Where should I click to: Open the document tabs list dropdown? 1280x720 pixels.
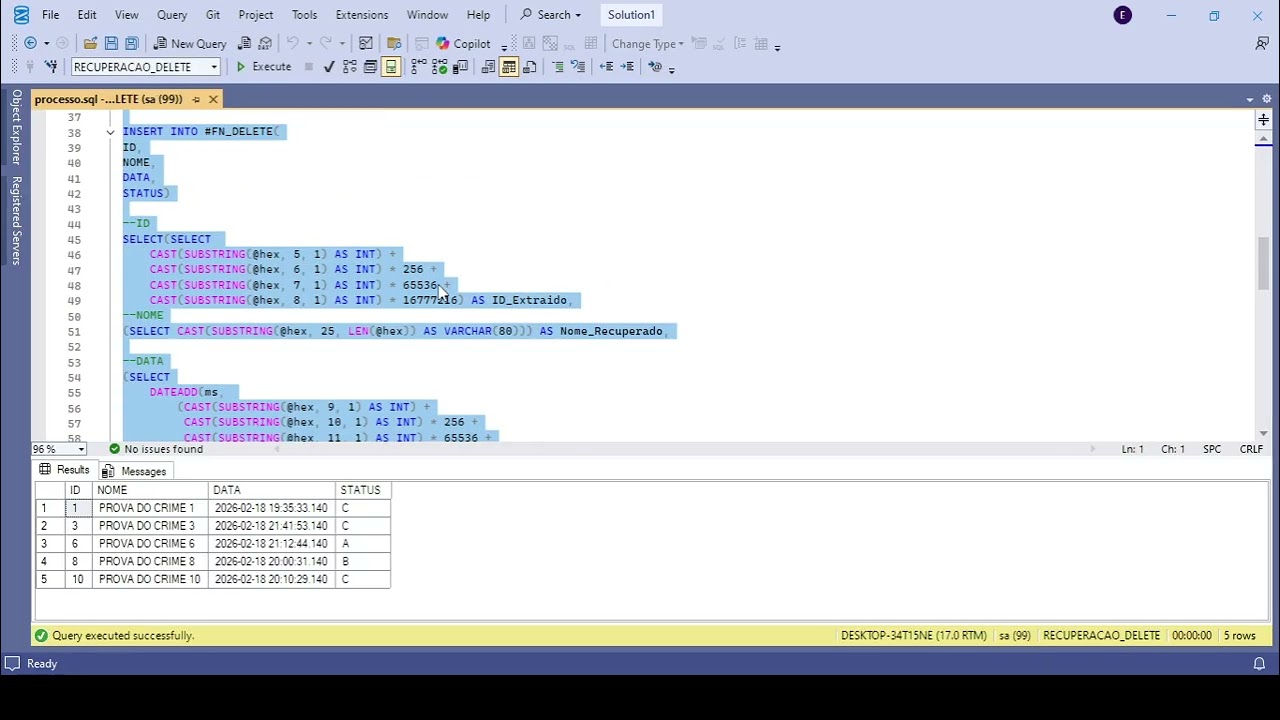[x=1249, y=99]
